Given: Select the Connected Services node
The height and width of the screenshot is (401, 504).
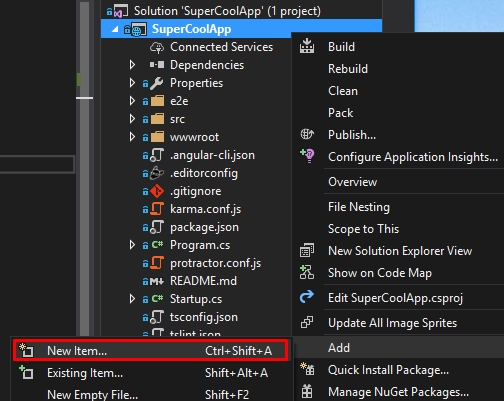Looking at the screenshot, I should click(x=221, y=47).
